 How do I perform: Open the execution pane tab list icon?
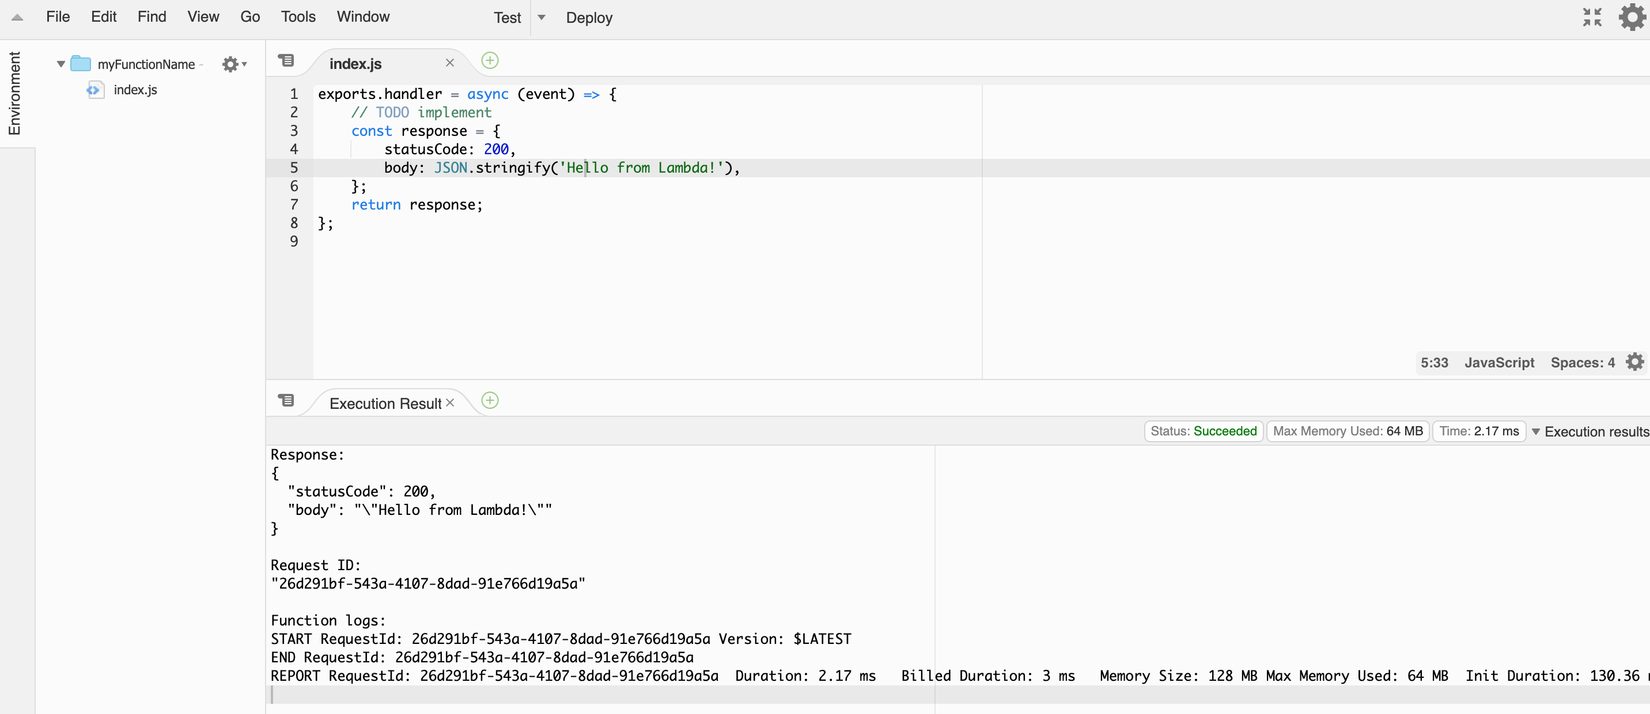pos(286,401)
